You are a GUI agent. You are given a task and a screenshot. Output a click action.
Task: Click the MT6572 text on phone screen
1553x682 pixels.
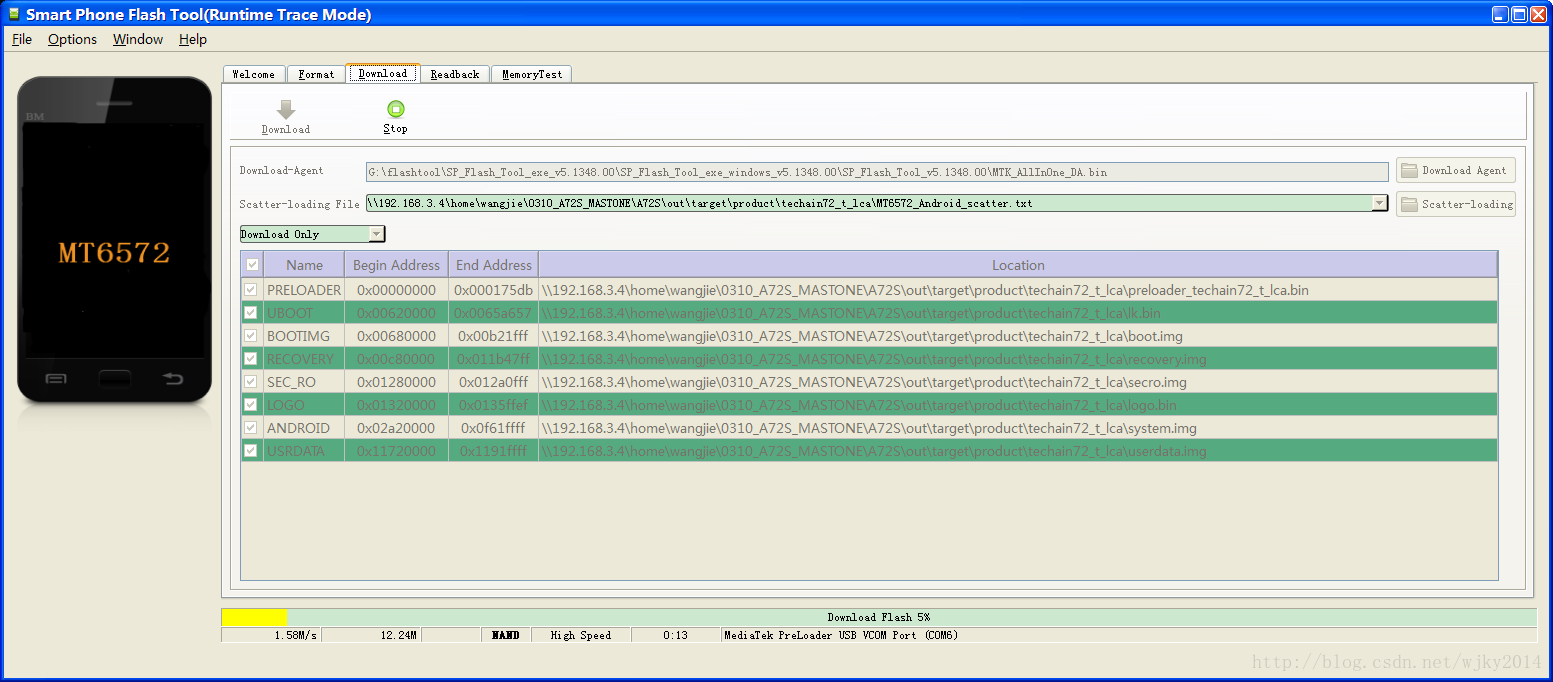pos(114,253)
